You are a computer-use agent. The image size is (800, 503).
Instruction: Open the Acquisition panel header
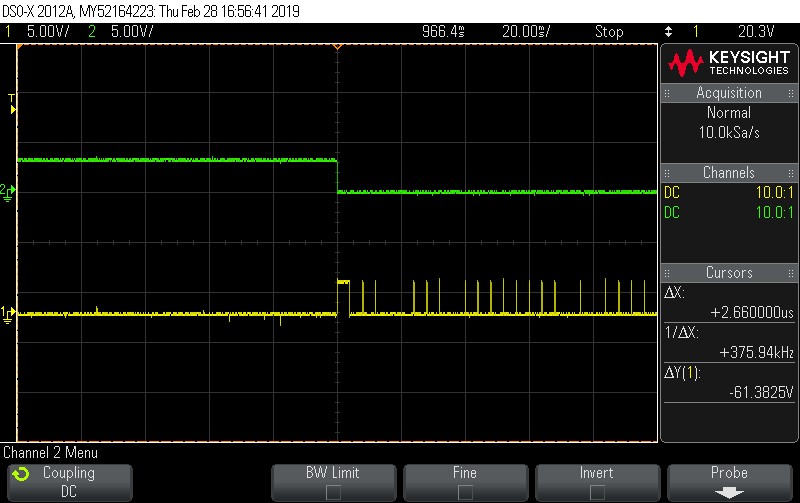point(728,93)
